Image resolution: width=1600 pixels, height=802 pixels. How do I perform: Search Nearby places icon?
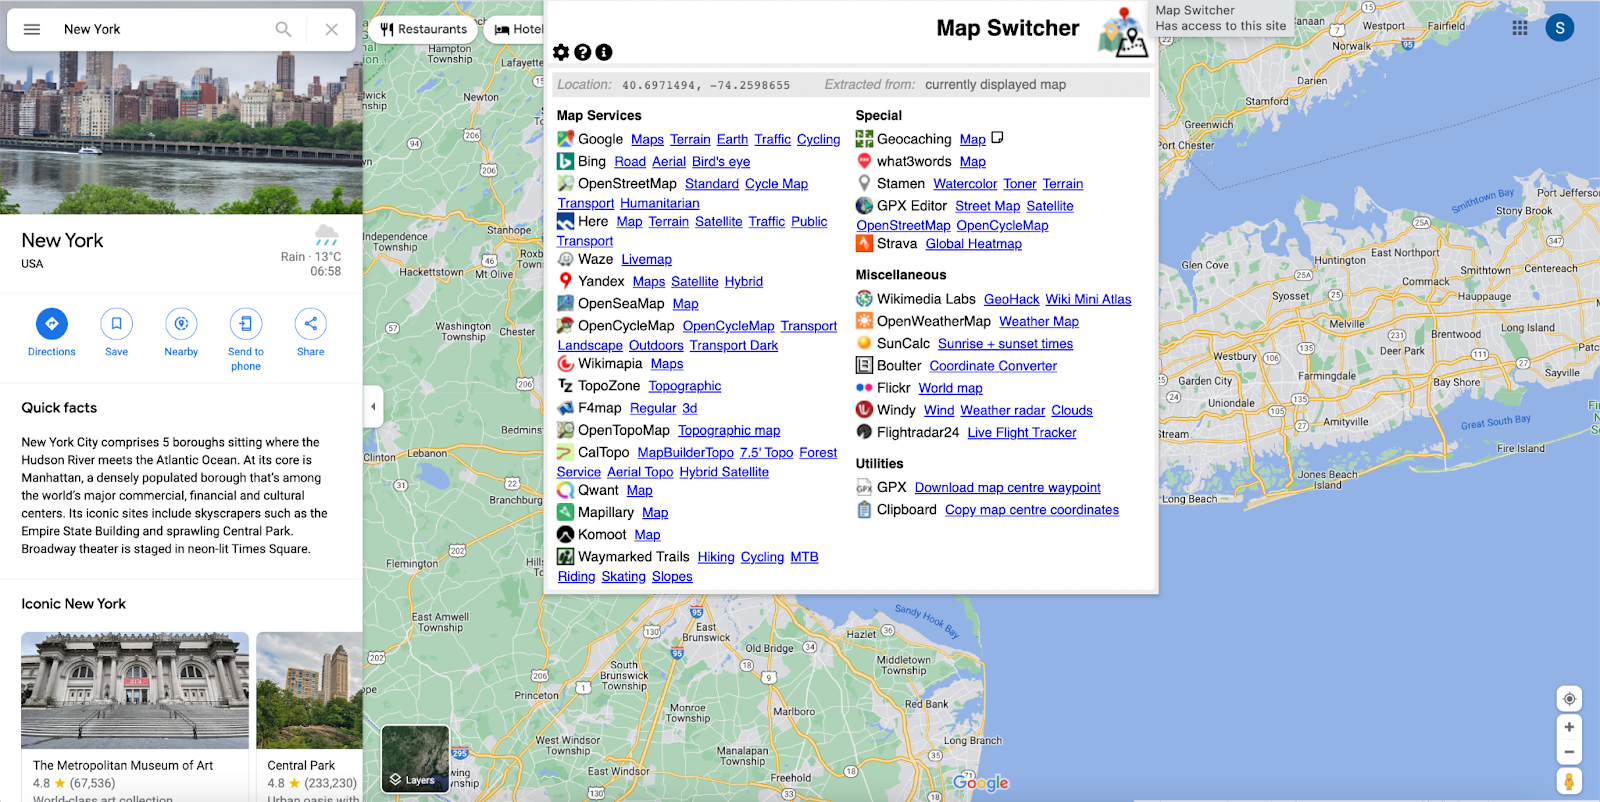[x=181, y=324]
